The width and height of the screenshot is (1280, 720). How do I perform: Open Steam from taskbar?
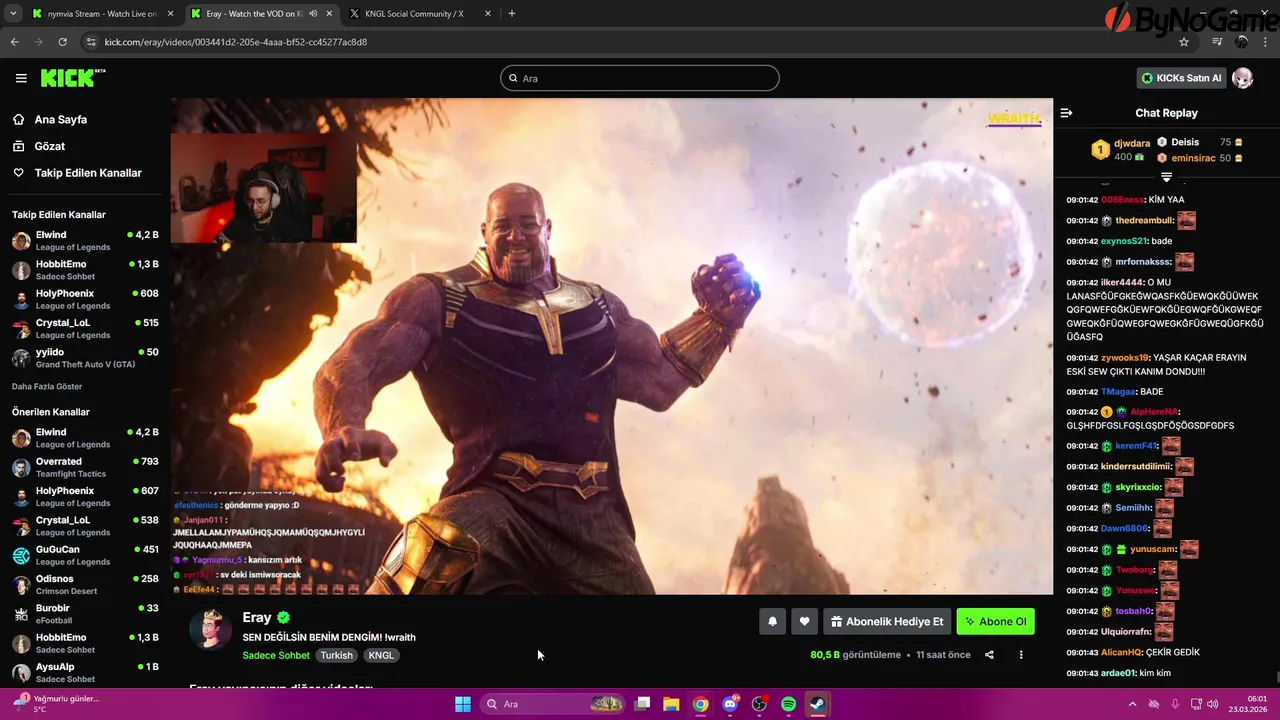coord(817,704)
